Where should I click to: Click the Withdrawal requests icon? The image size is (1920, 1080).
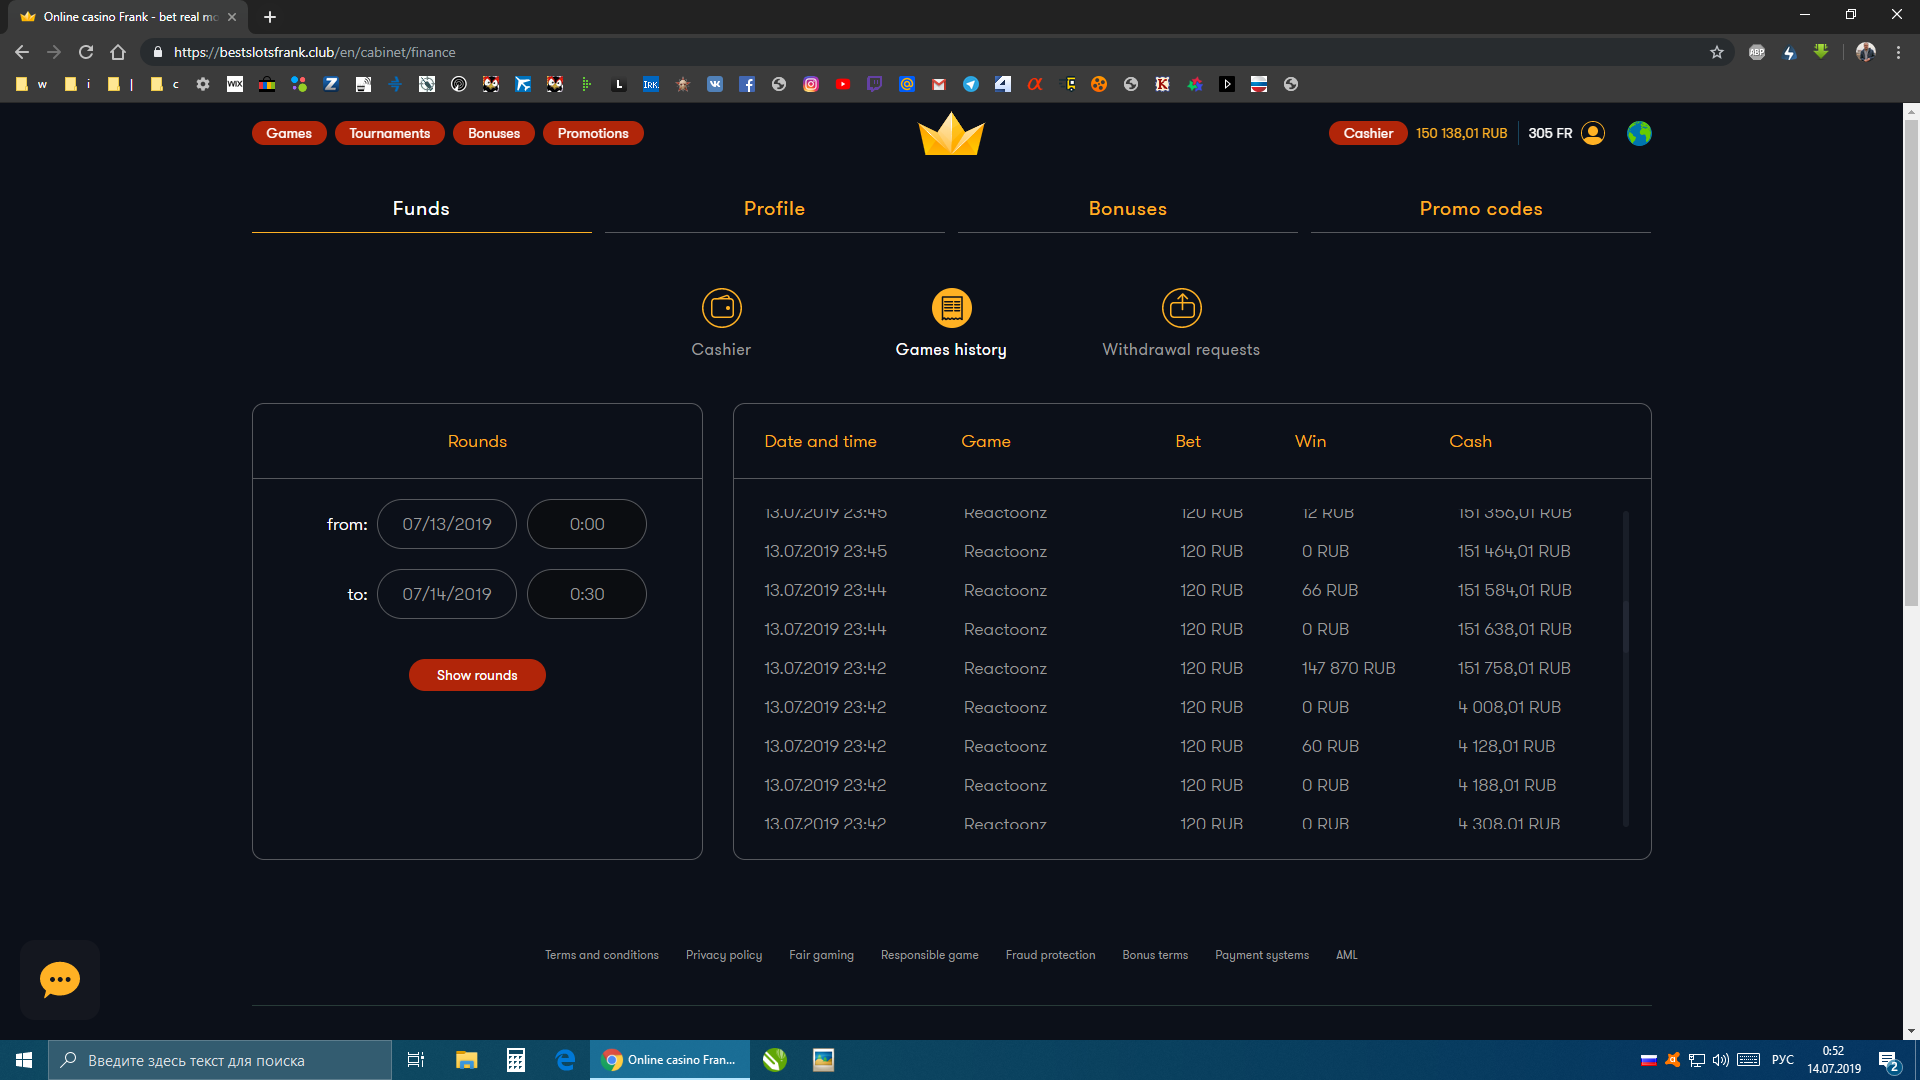pos(1181,308)
